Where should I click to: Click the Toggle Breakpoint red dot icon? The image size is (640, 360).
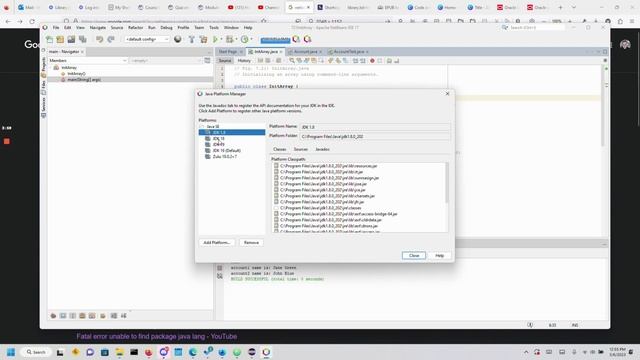pyautogui.click(x=372, y=61)
